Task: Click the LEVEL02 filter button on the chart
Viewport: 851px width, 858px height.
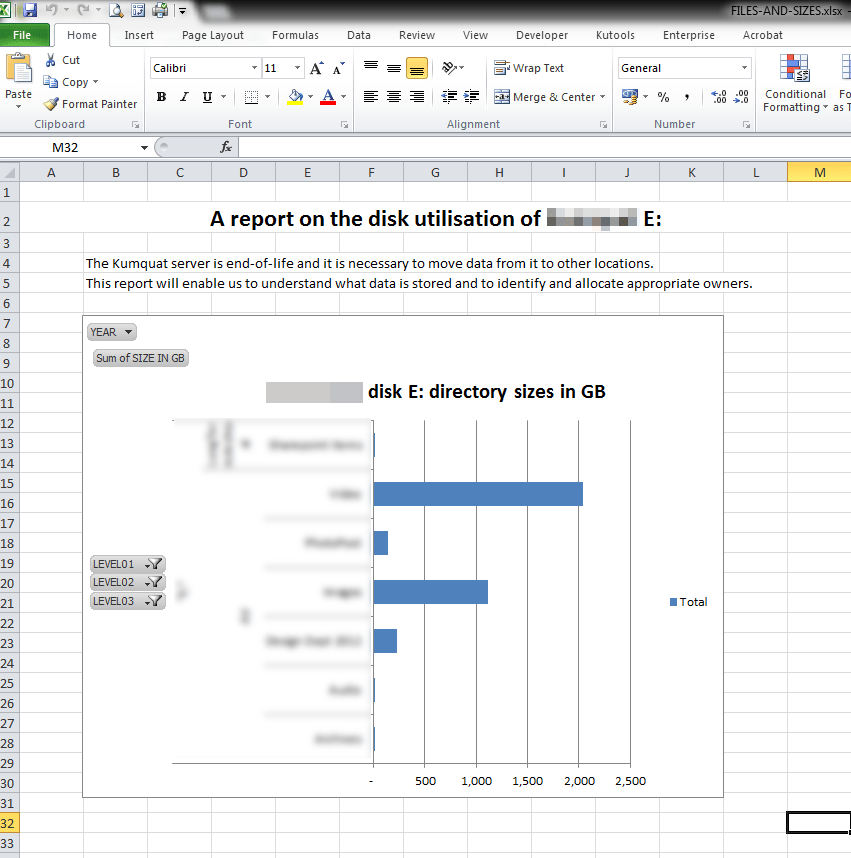Action: click(127, 582)
